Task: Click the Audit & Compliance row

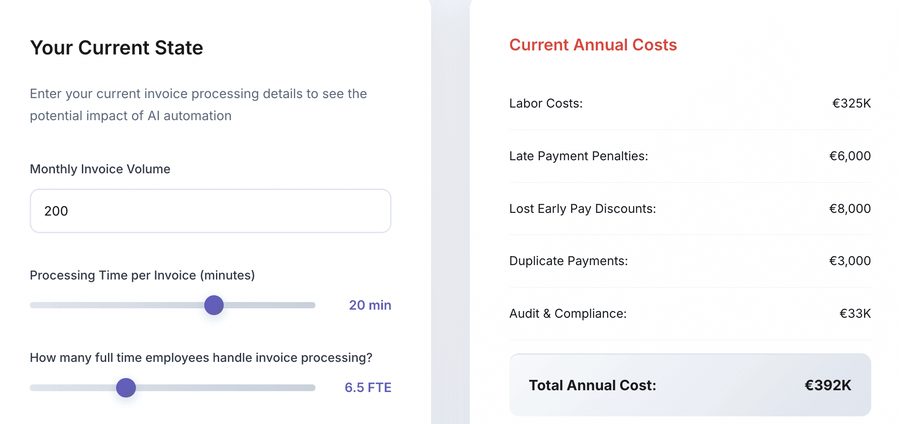Action: (690, 314)
